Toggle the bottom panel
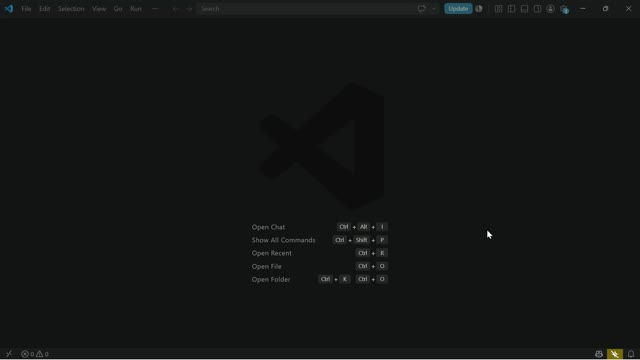This screenshot has height=360, width=640. pyautogui.click(x=524, y=9)
